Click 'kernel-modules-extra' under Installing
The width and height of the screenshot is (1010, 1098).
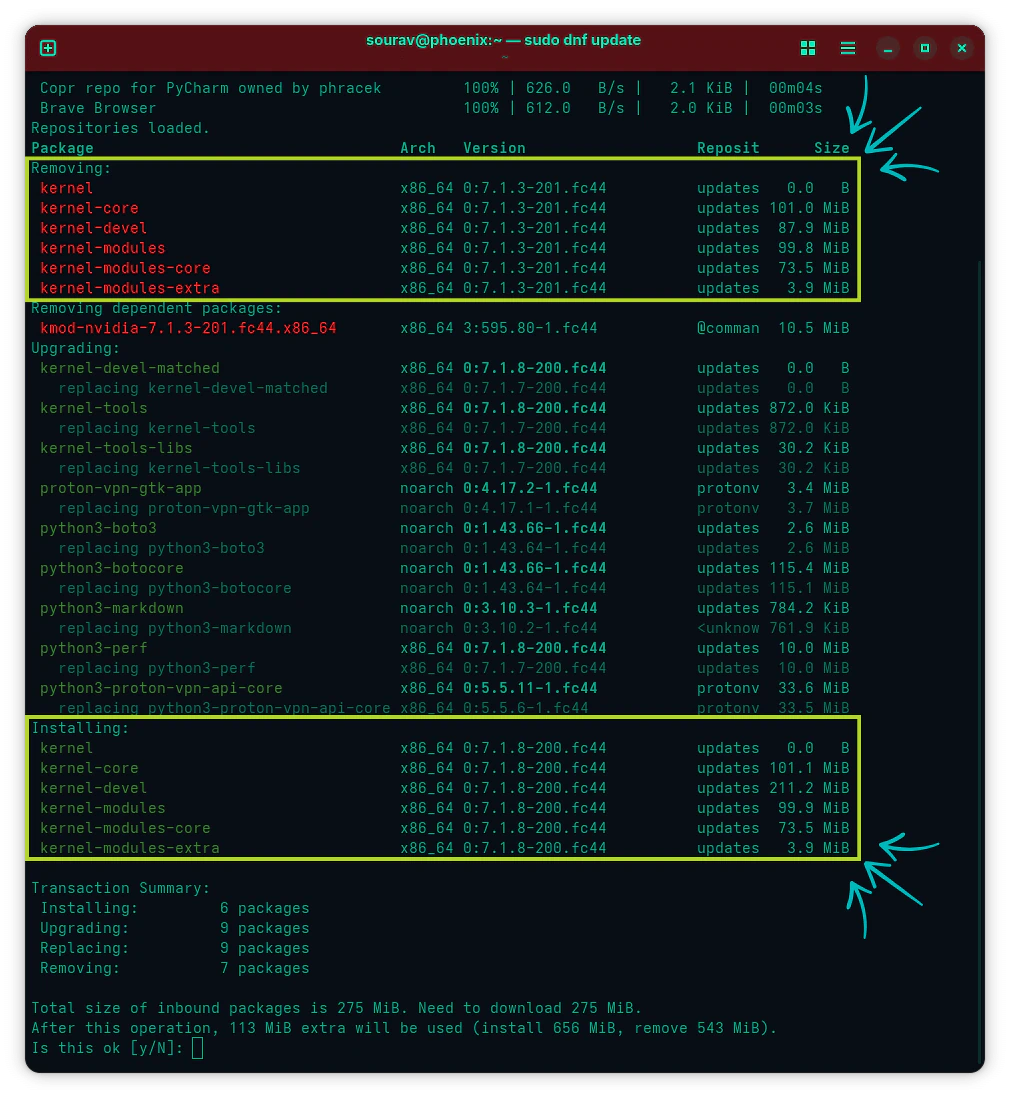point(130,848)
